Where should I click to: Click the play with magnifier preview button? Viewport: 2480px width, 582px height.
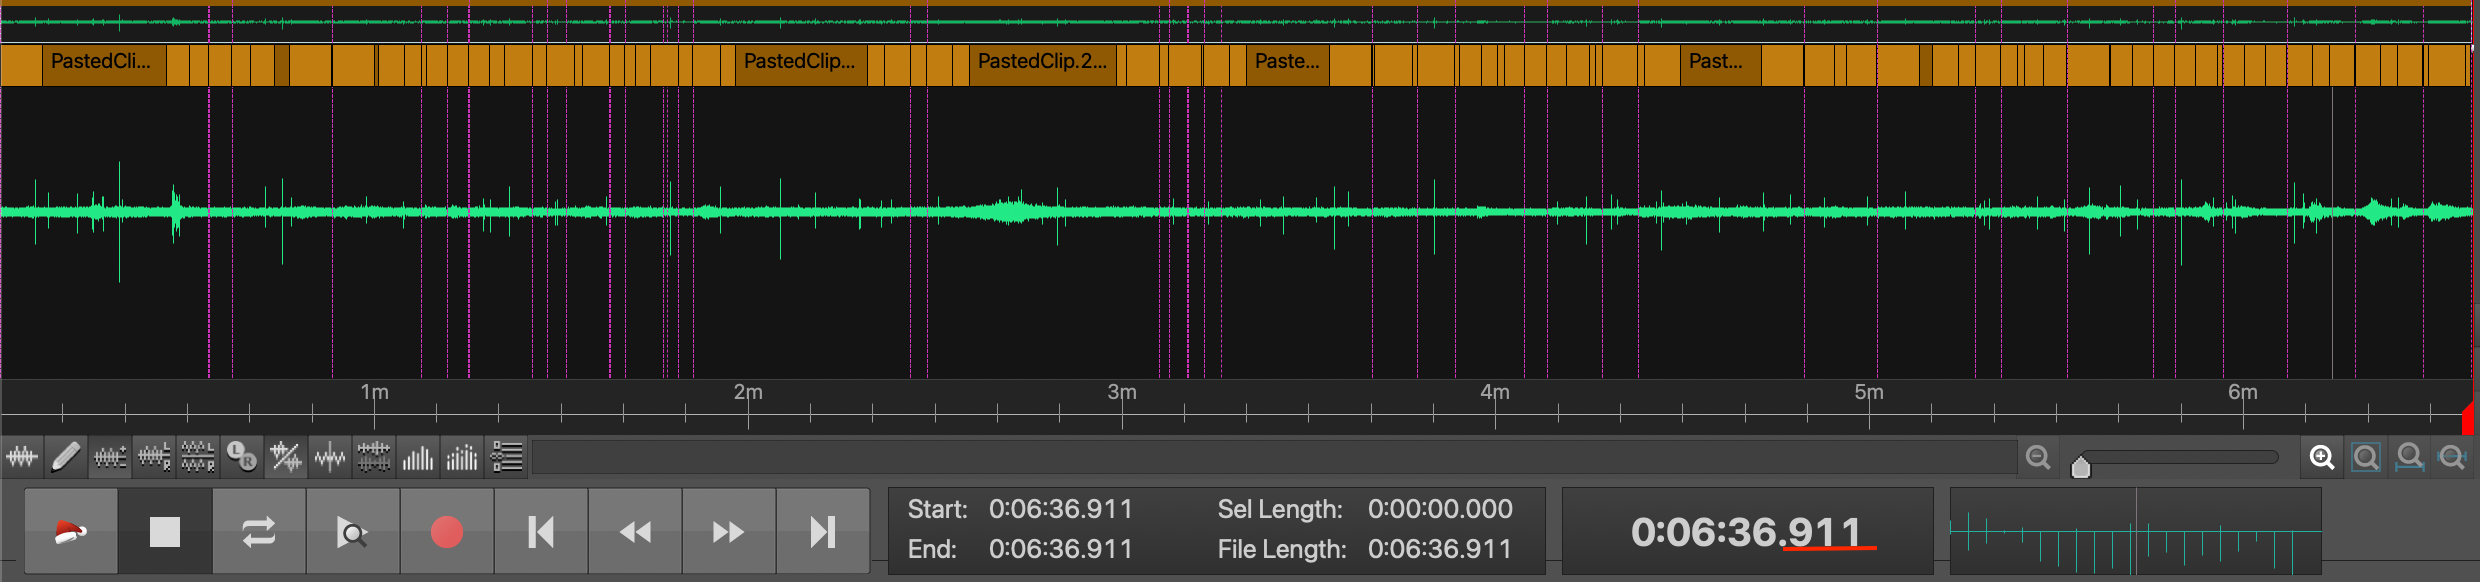point(353,532)
